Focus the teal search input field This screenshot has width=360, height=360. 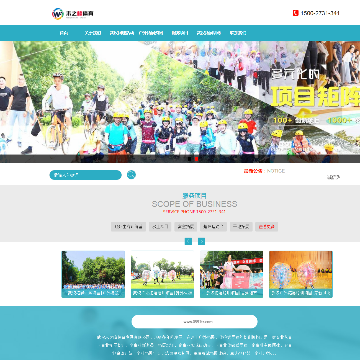coord(86,175)
